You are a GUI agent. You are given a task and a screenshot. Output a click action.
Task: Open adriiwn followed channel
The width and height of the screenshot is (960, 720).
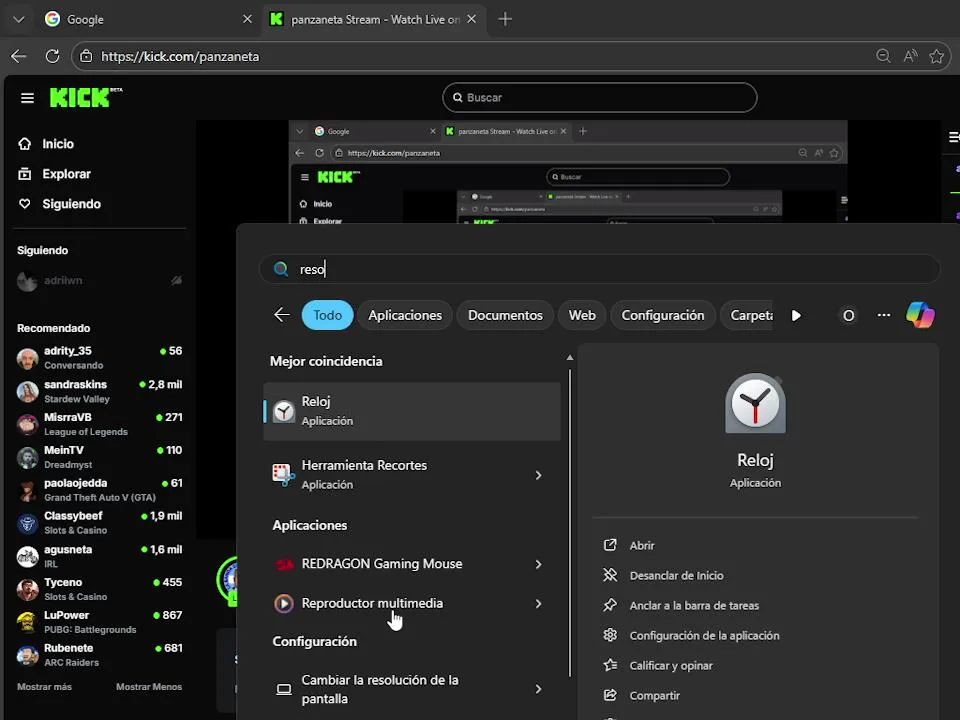click(99, 280)
